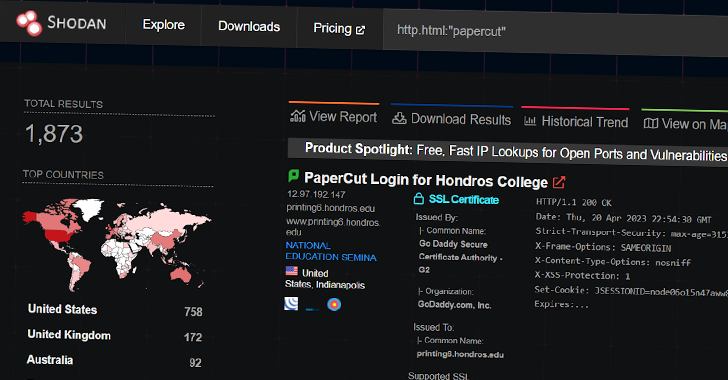The width and height of the screenshot is (728, 380).
Task: Click the Download Results cloud icon
Action: coord(399,118)
